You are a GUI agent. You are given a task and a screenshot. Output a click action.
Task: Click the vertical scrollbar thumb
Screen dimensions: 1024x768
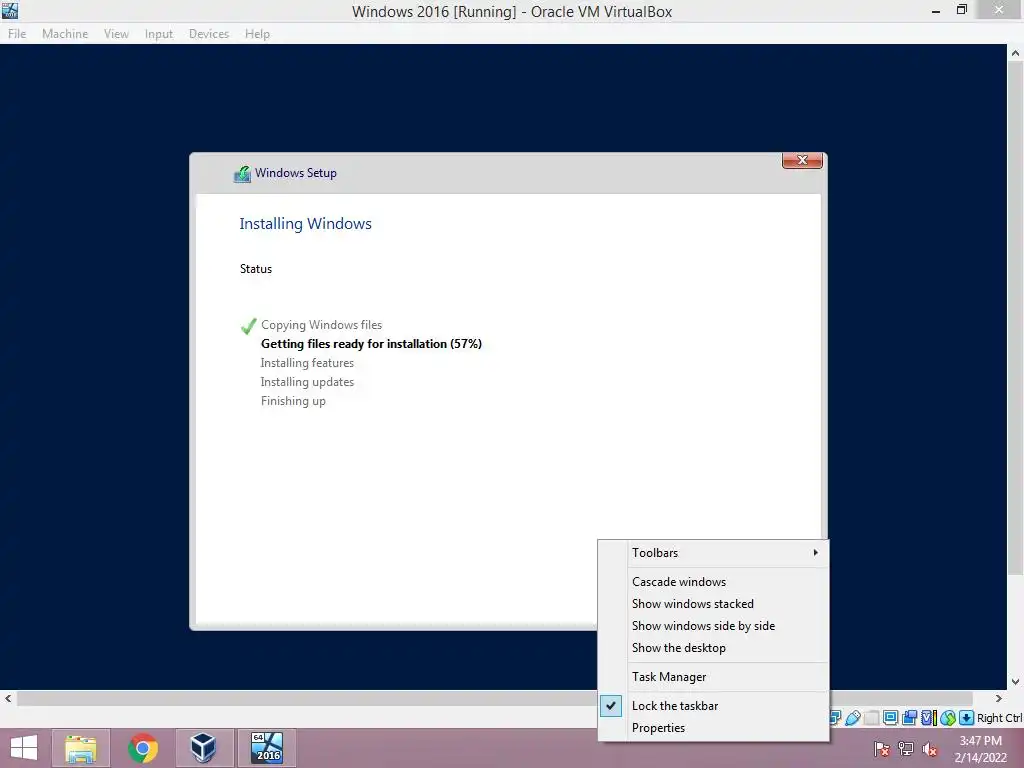click(1016, 319)
